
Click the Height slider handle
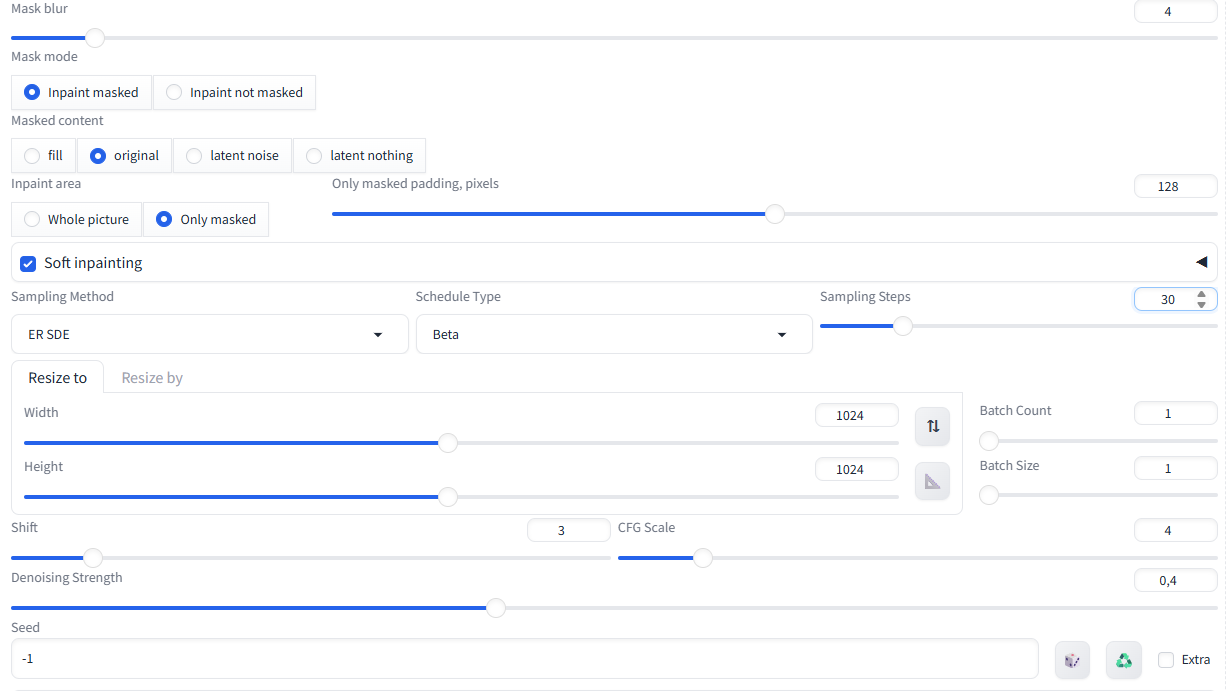tap(448, 496)
